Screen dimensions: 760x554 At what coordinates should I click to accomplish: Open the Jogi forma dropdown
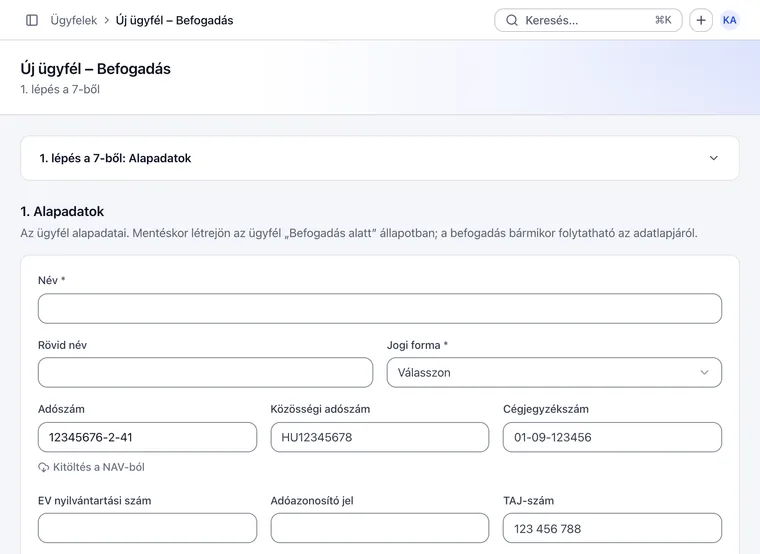(554, 372)
